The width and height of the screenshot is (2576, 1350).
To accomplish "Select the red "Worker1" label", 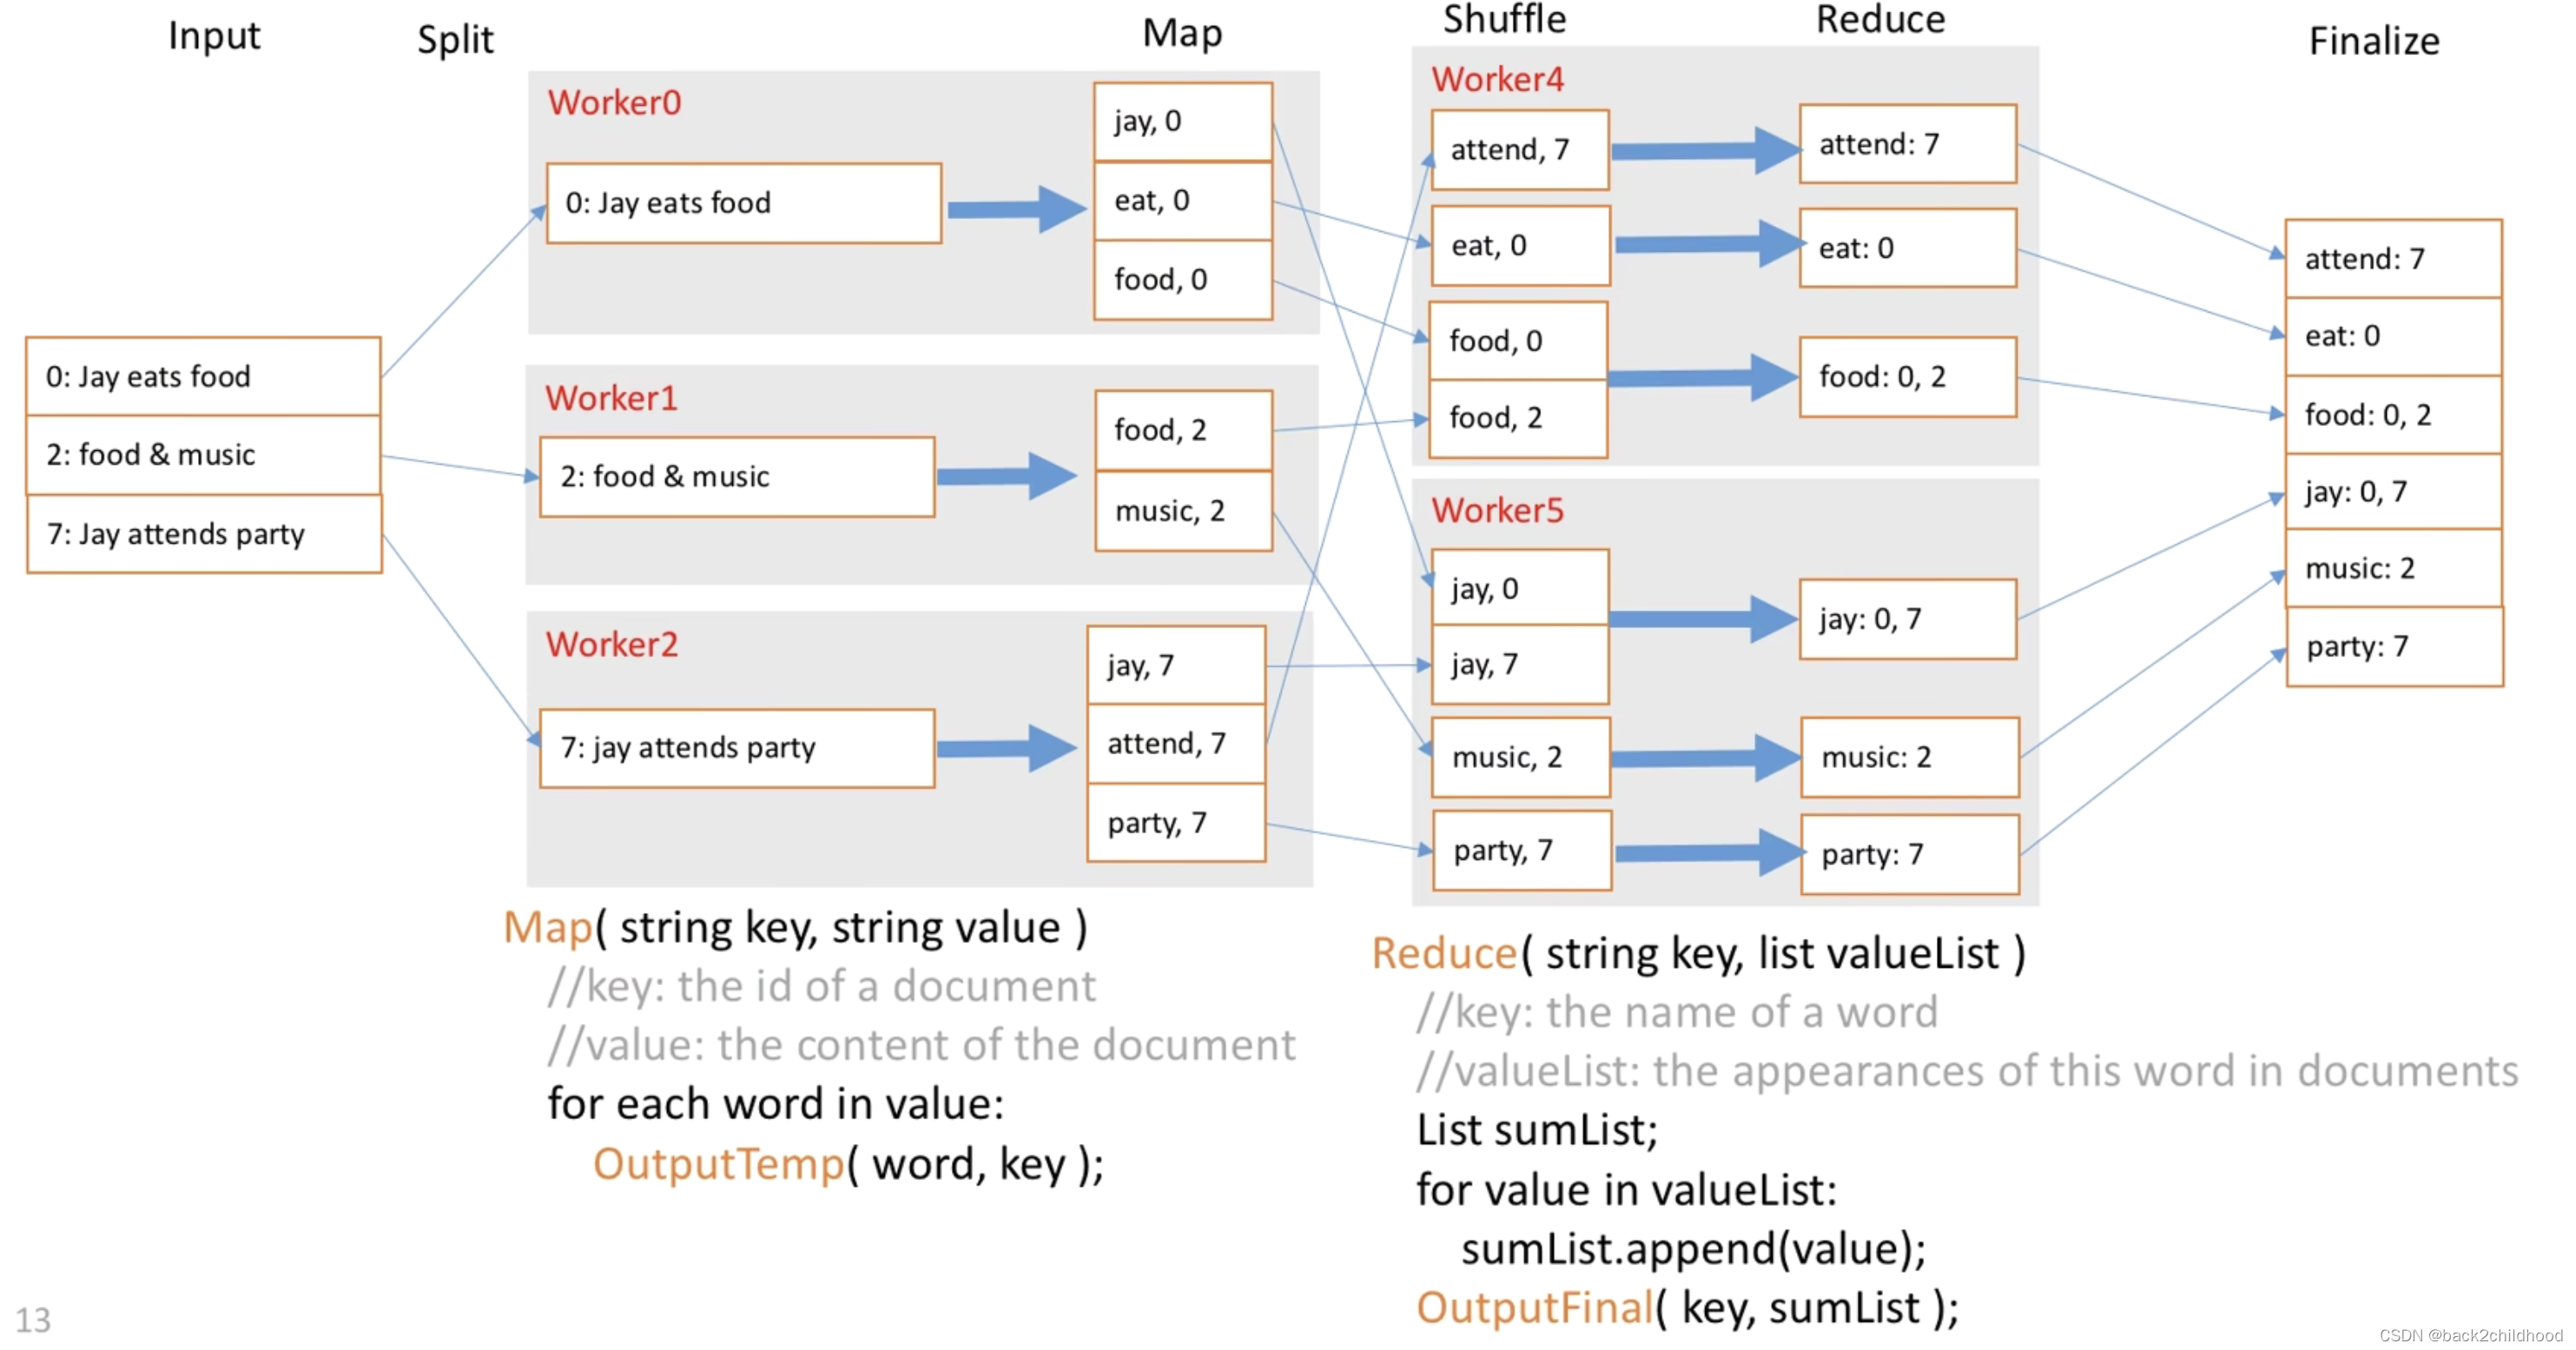I will [611, 399].
